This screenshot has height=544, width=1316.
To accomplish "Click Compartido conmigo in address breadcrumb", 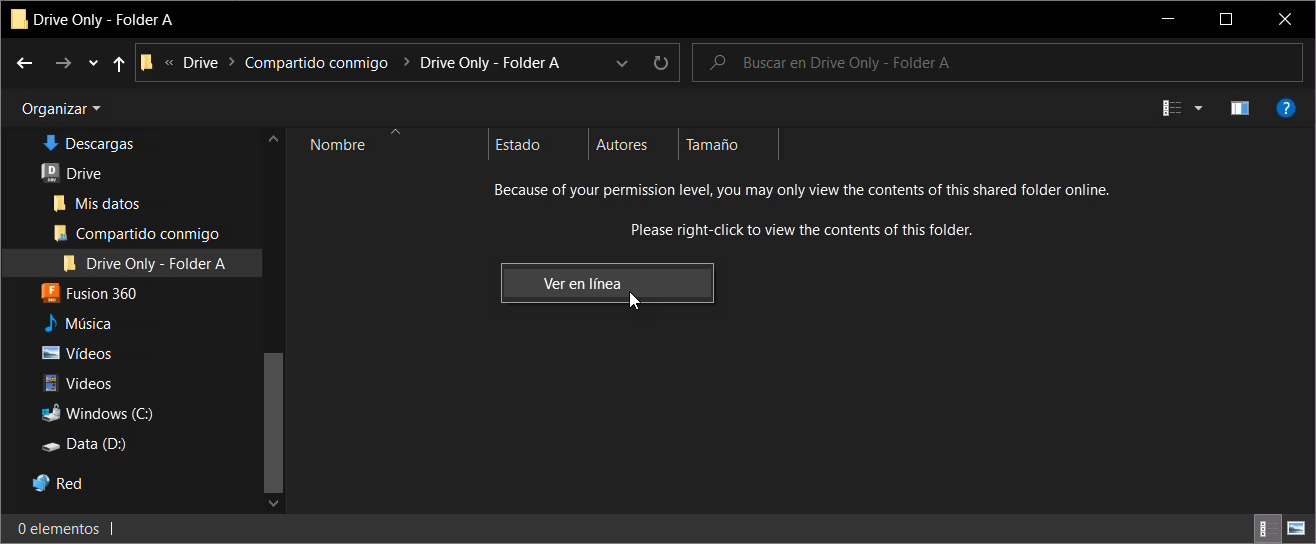I will (316, 62).
